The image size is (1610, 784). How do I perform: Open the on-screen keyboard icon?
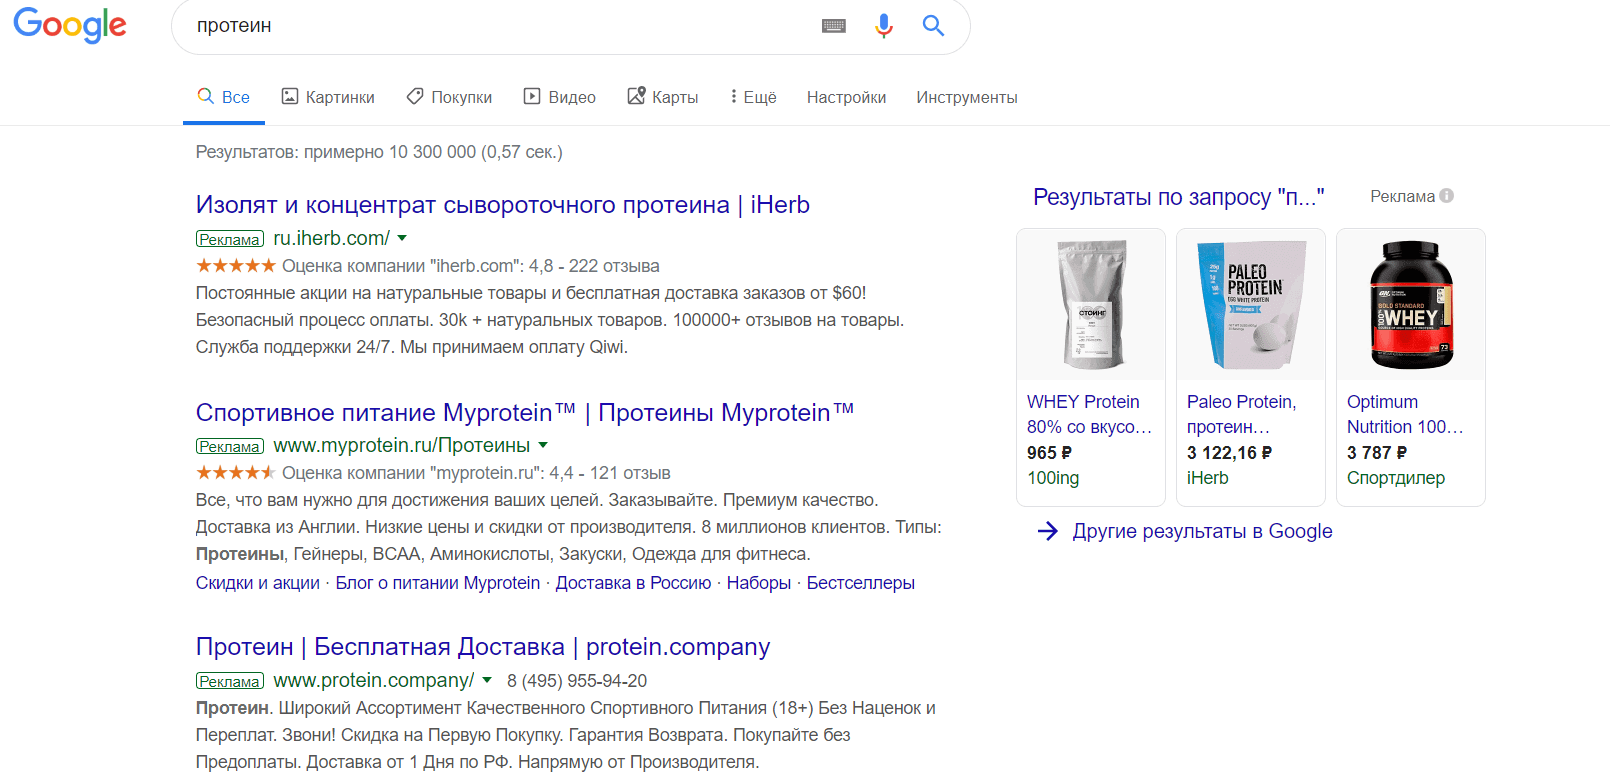click(834, 26)
